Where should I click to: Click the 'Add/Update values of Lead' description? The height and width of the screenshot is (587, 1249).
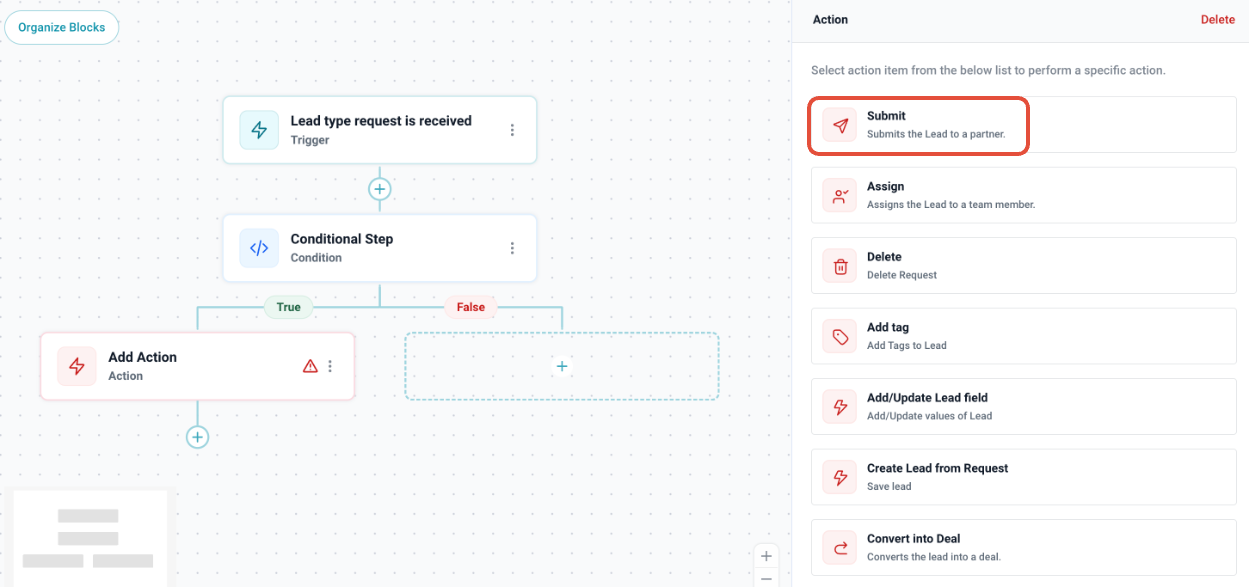(930, 416)
